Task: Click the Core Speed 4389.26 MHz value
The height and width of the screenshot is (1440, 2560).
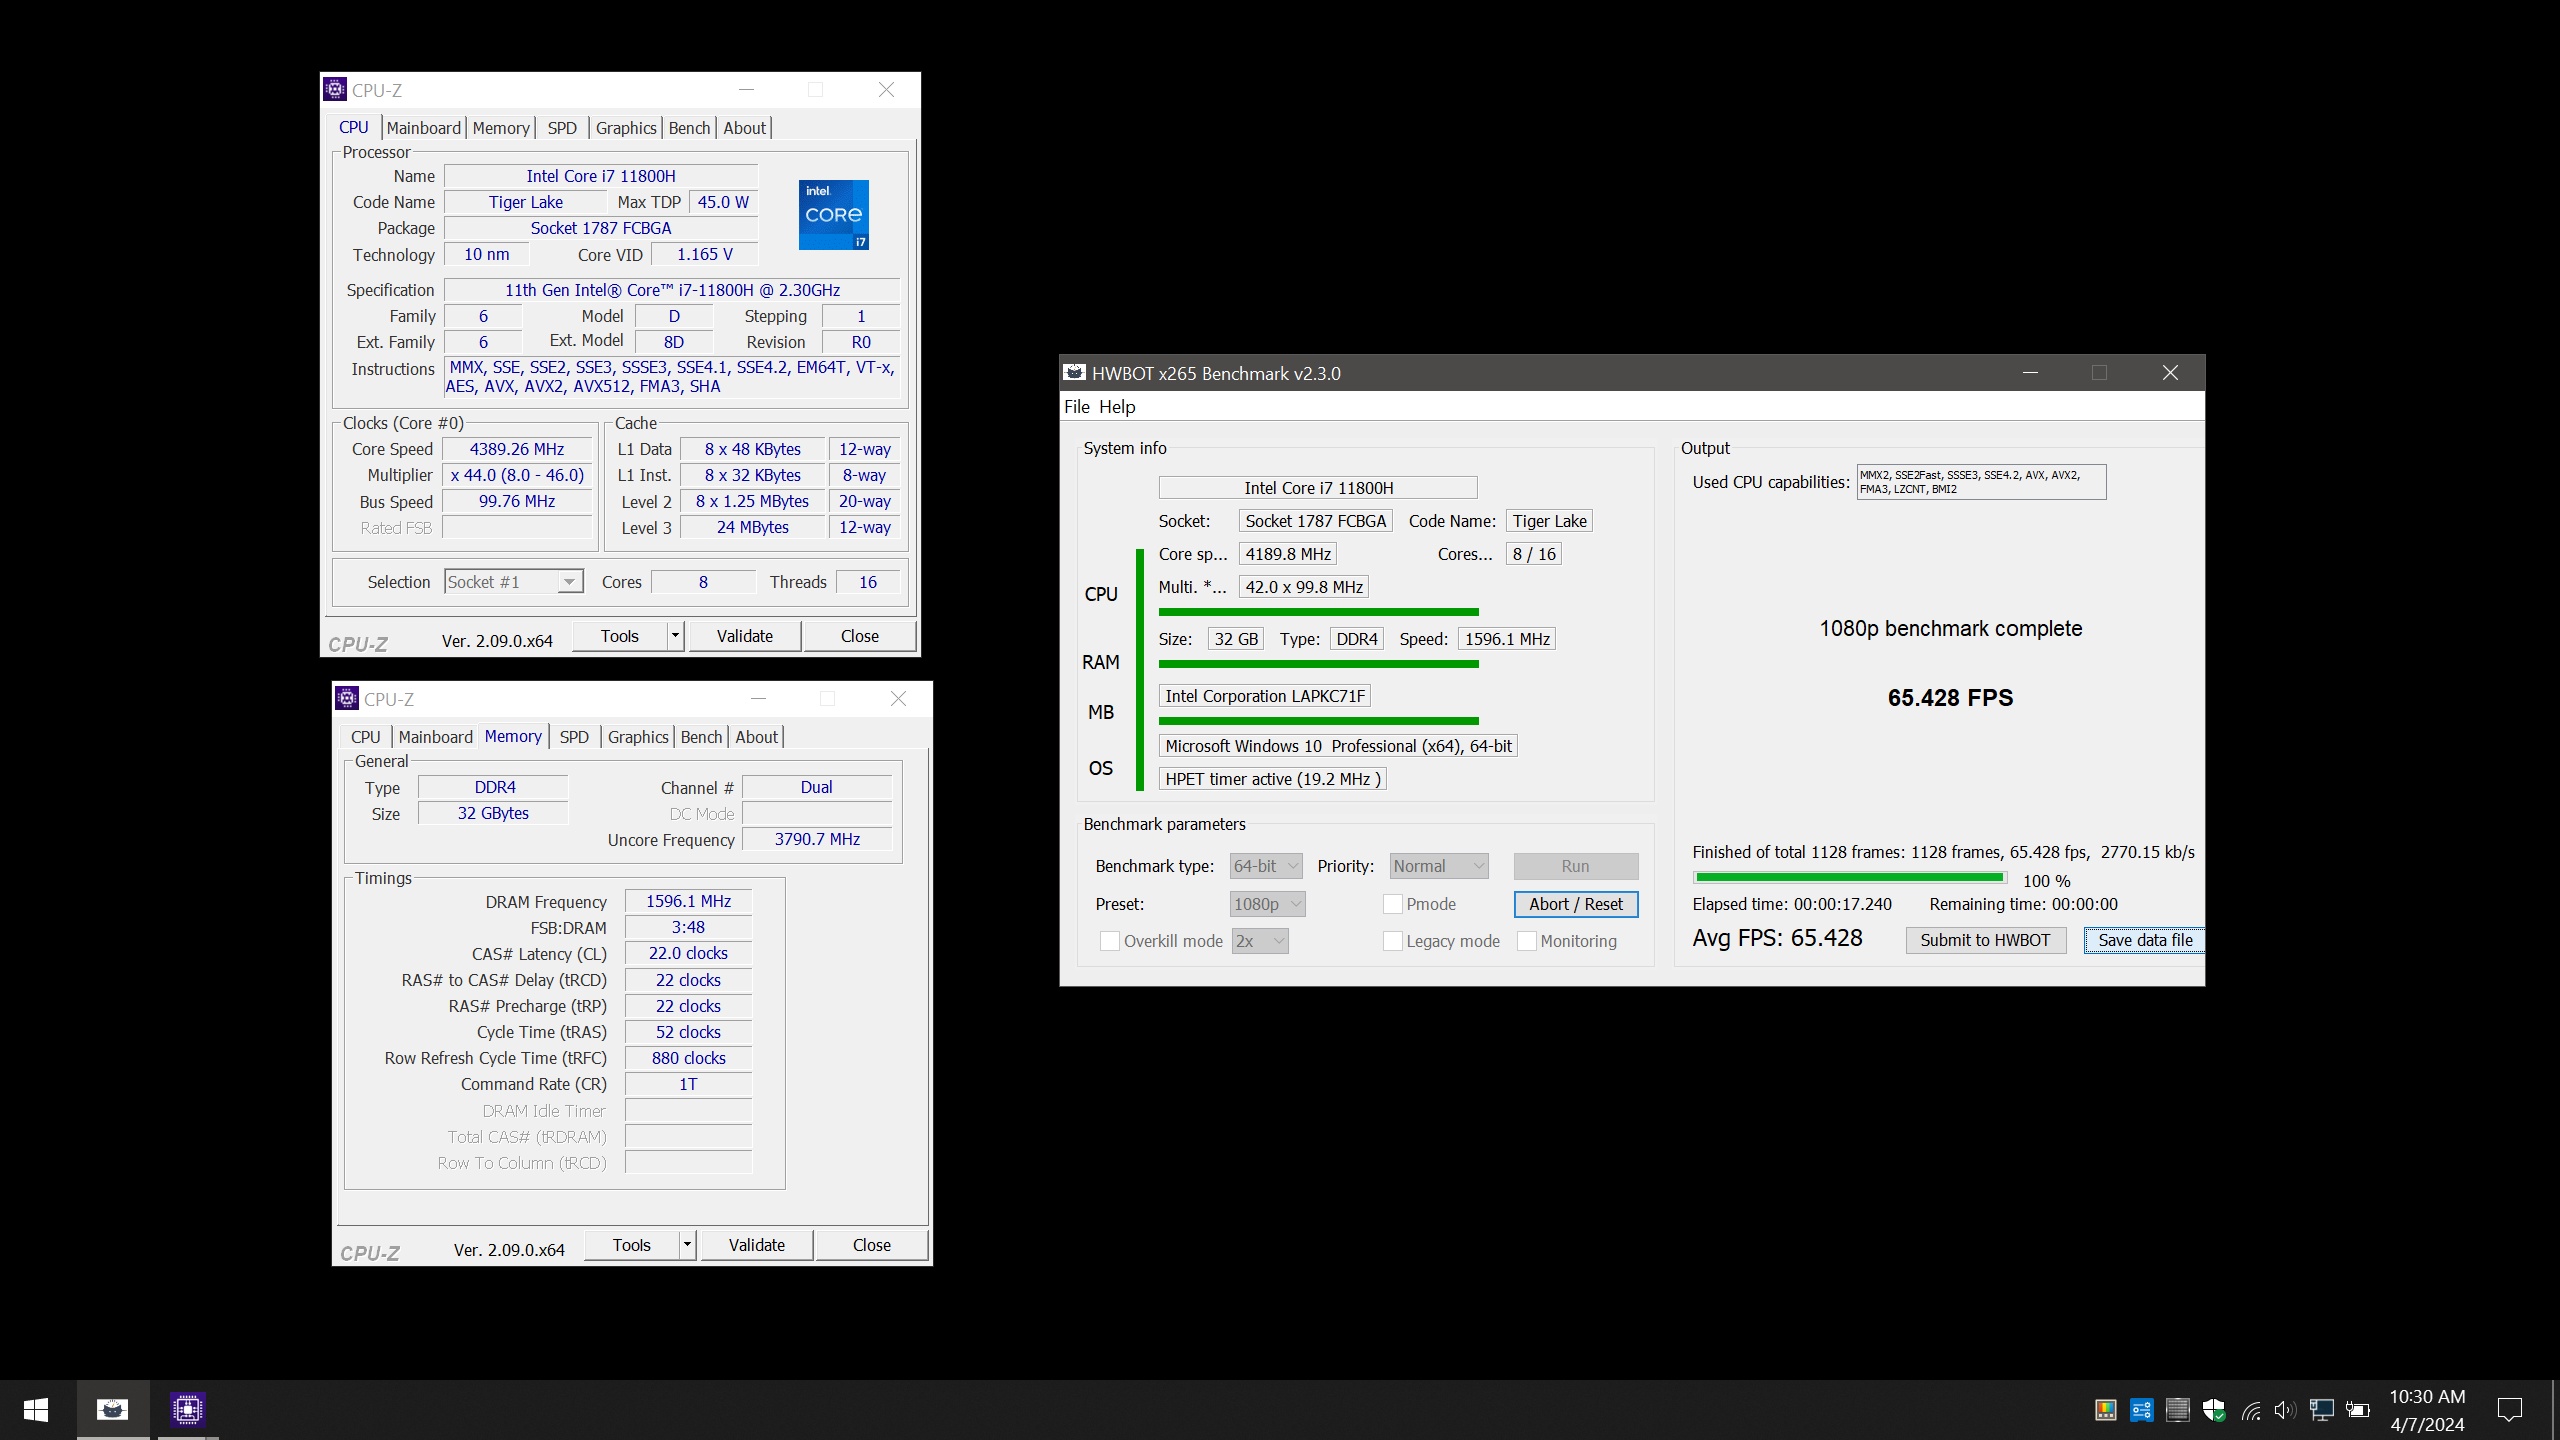Action: [516, 450]
